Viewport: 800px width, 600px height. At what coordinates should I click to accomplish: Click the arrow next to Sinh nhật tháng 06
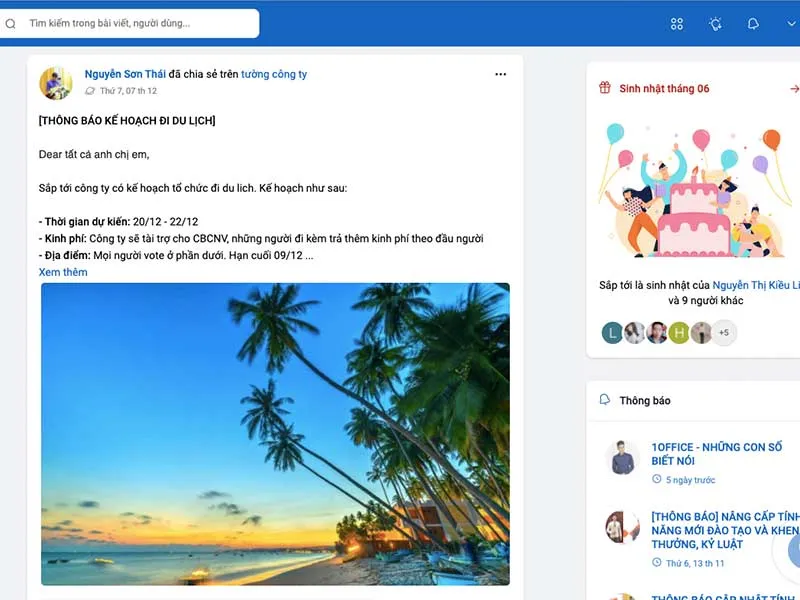[794, 89]
